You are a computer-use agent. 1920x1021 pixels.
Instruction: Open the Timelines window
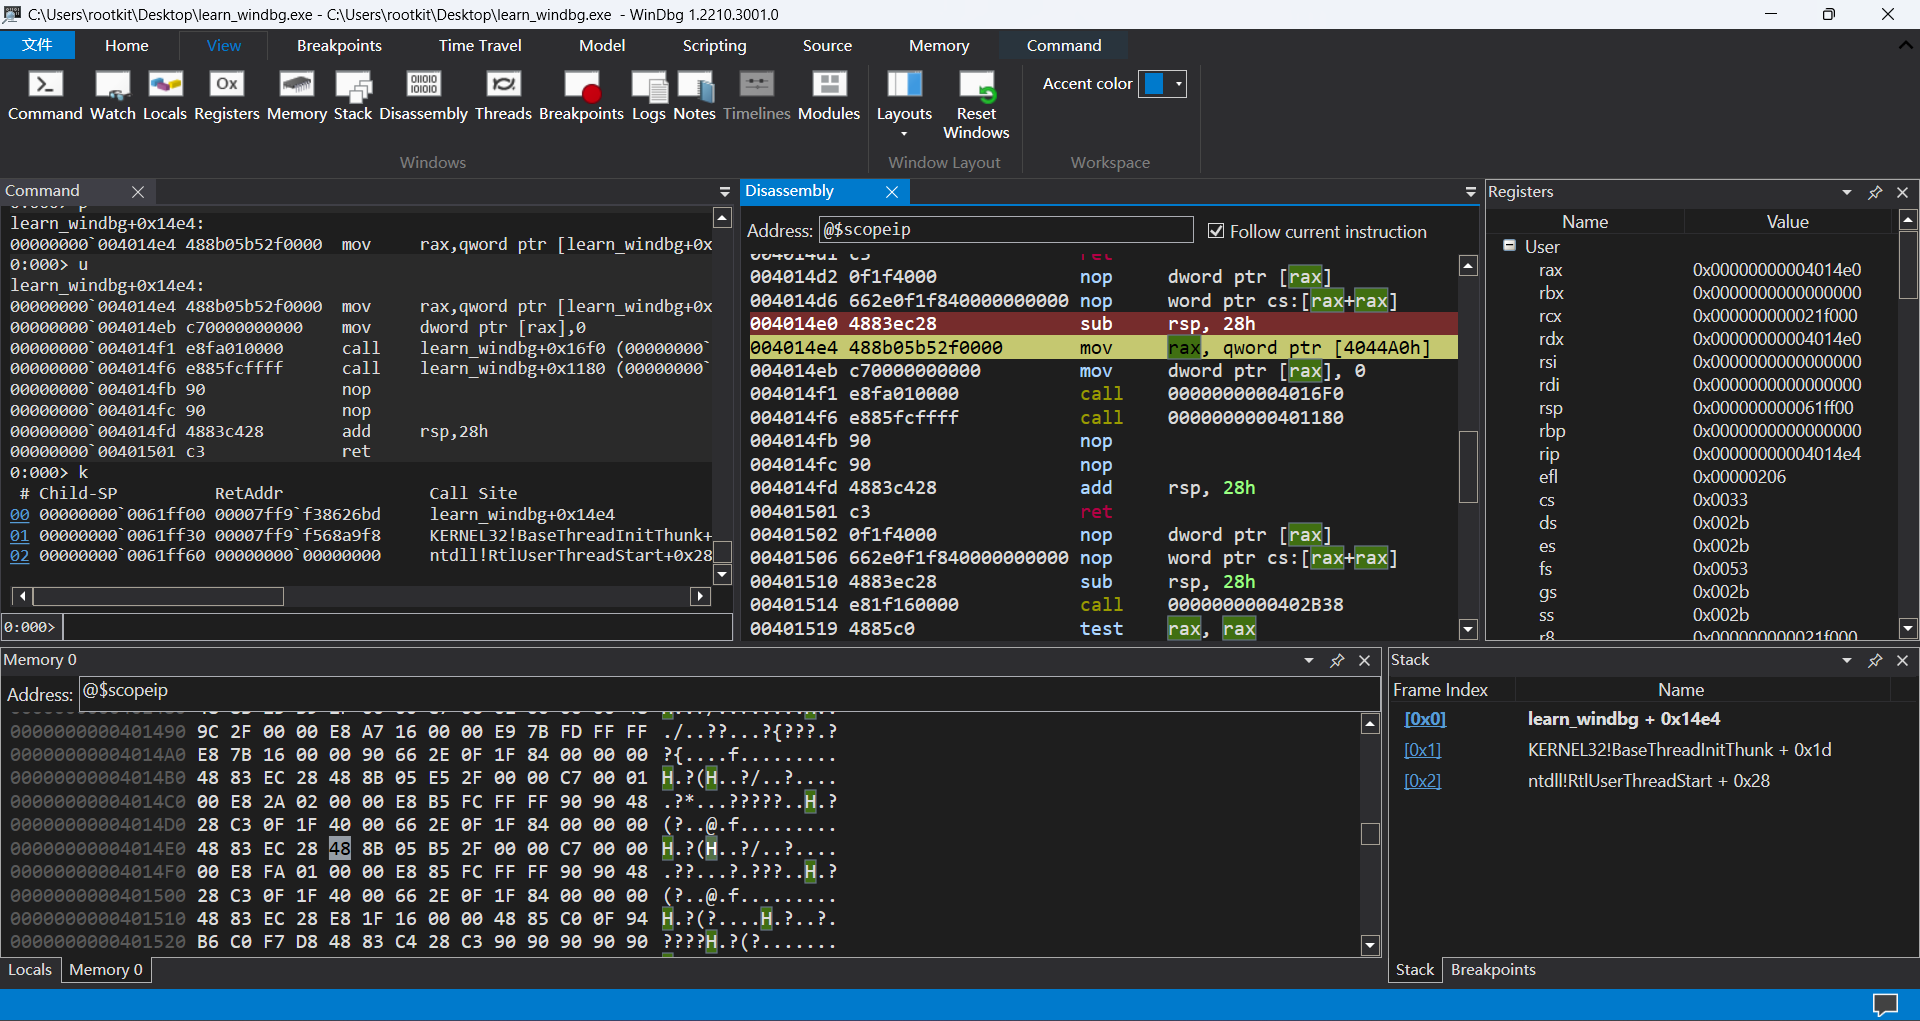(757, 97)
